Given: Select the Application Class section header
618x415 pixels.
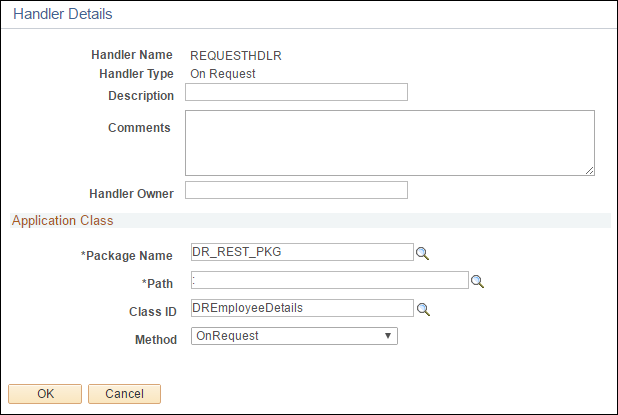Looking at the screenshot, I should click(62, 220).
